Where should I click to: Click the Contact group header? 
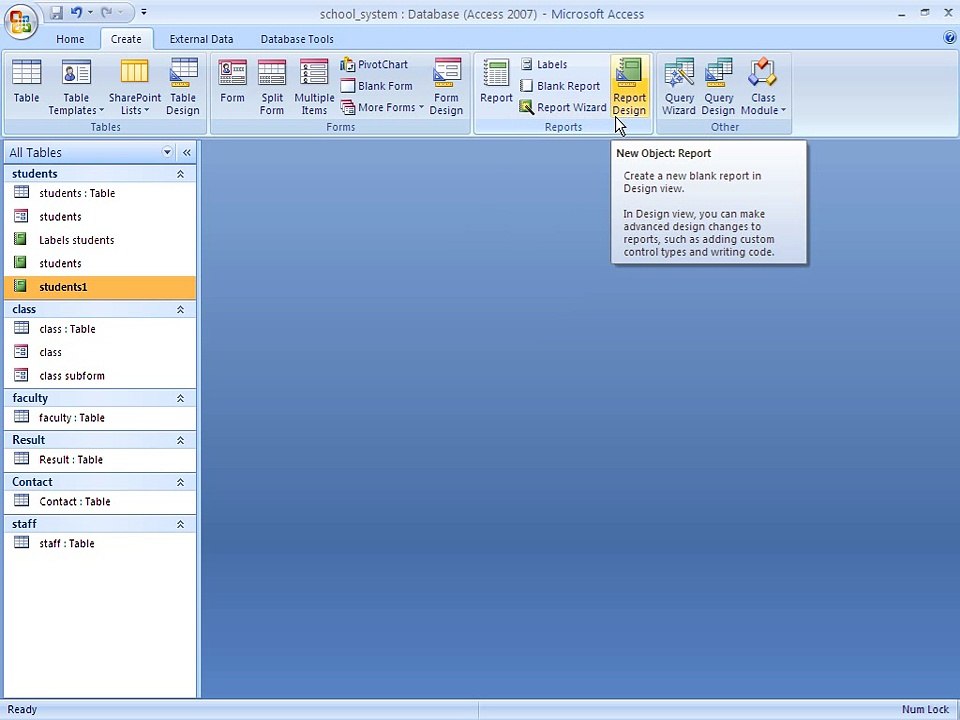pos(100,482)
